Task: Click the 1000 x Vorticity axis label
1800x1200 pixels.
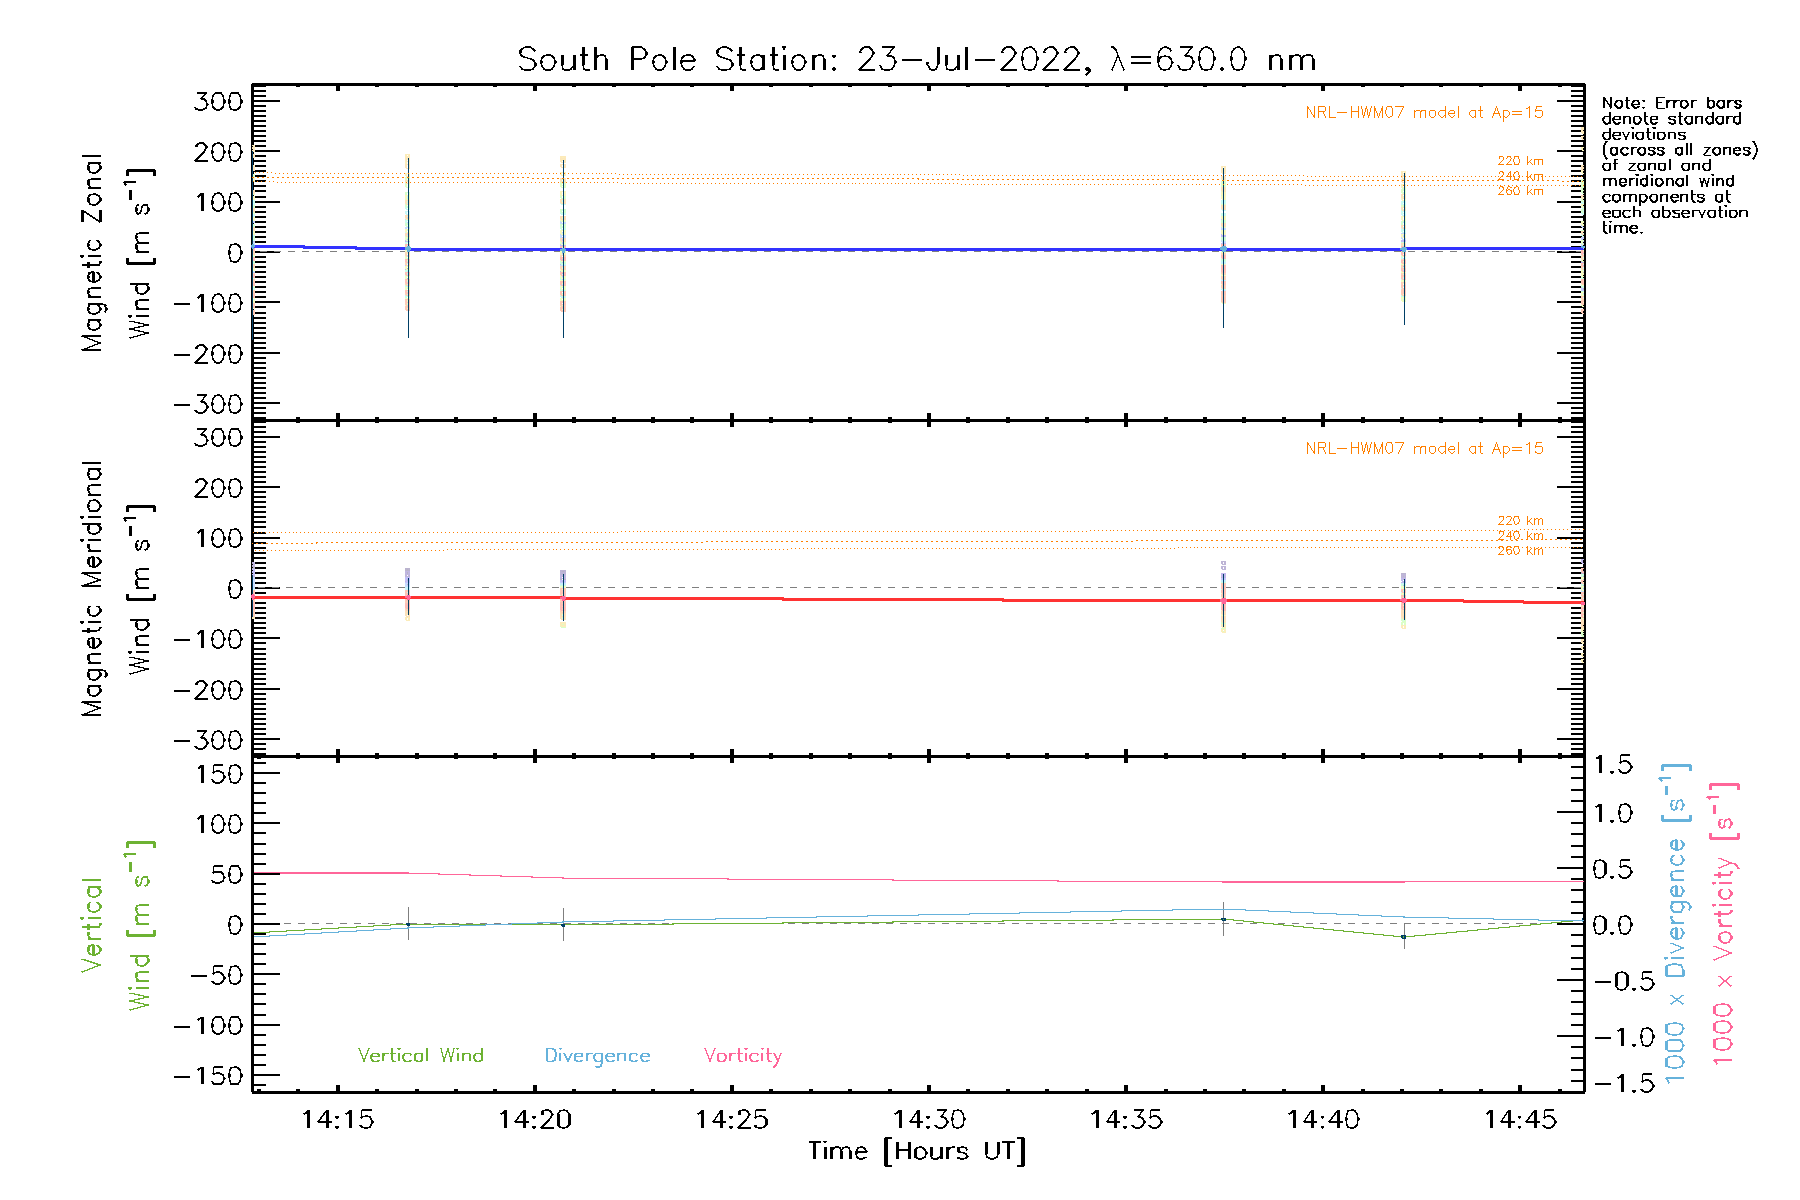Action: (x=1724, y=923)
